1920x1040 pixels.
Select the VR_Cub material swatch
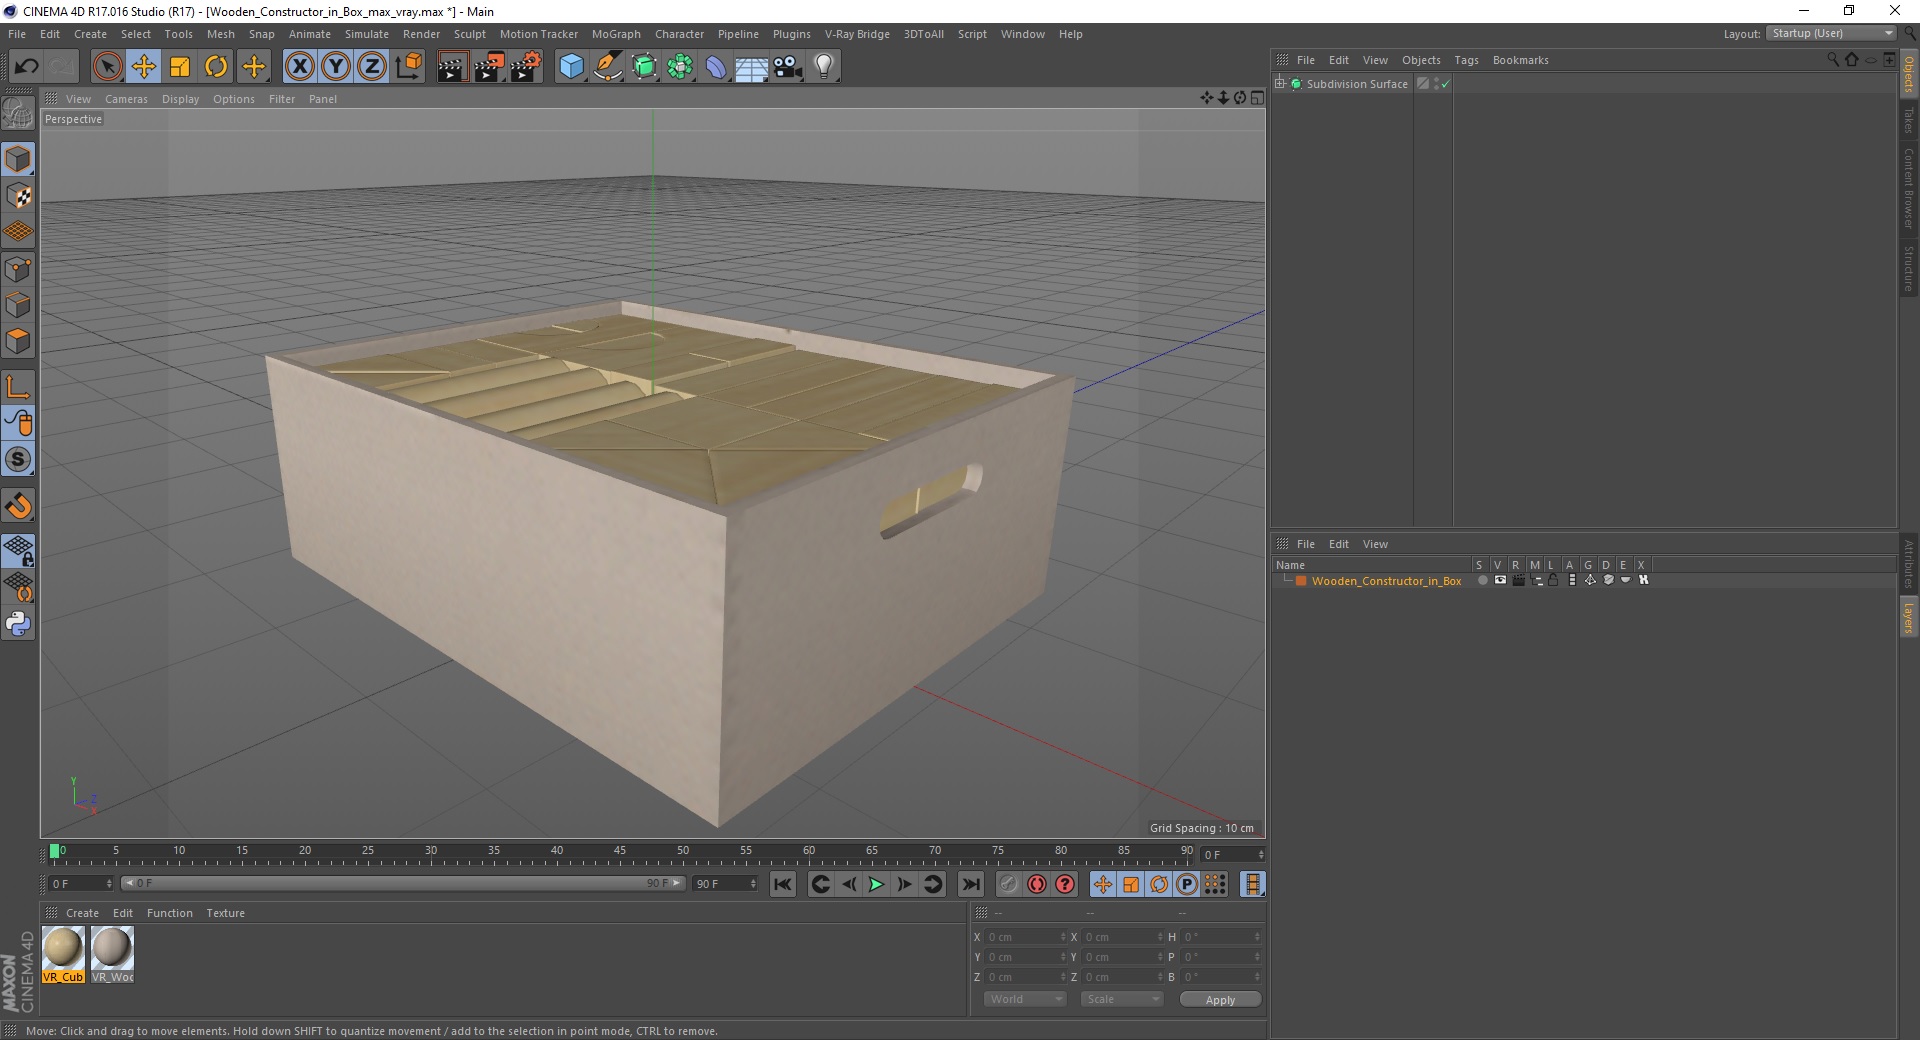coord(63,954)
